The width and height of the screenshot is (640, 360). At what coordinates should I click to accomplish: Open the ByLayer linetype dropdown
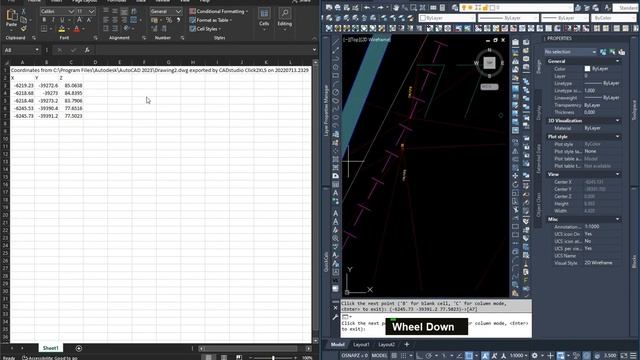[x=508, y=18]
